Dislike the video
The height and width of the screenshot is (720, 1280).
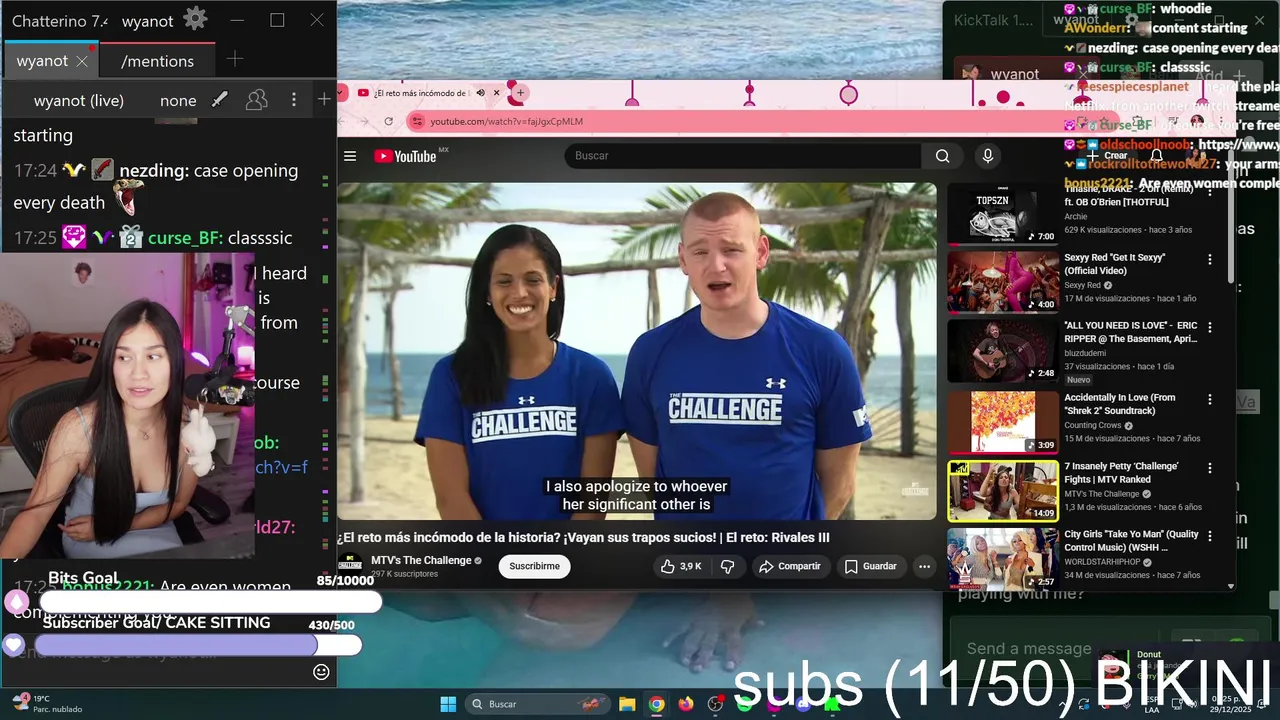point(728,566)
